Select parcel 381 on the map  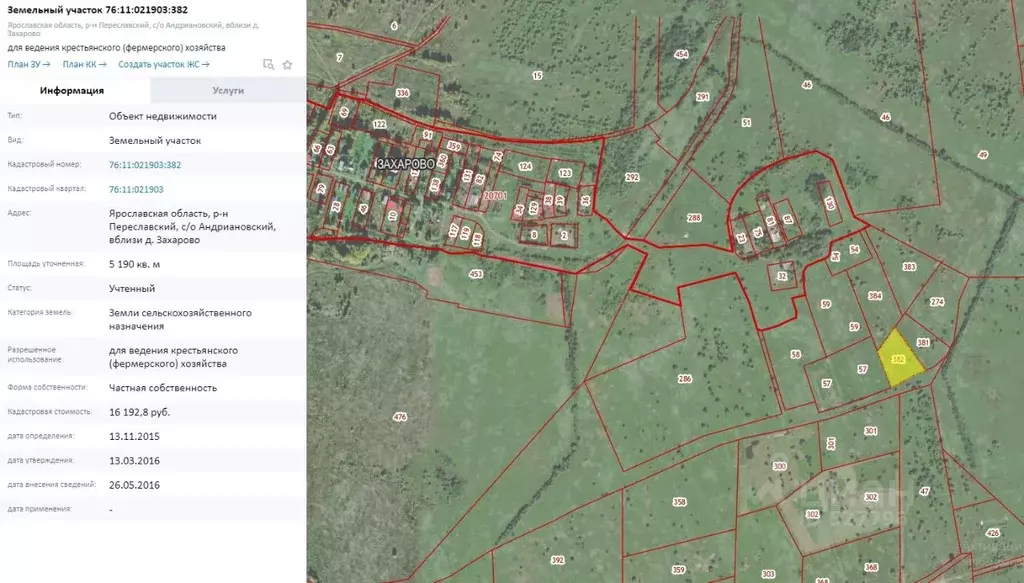(923, 342)
